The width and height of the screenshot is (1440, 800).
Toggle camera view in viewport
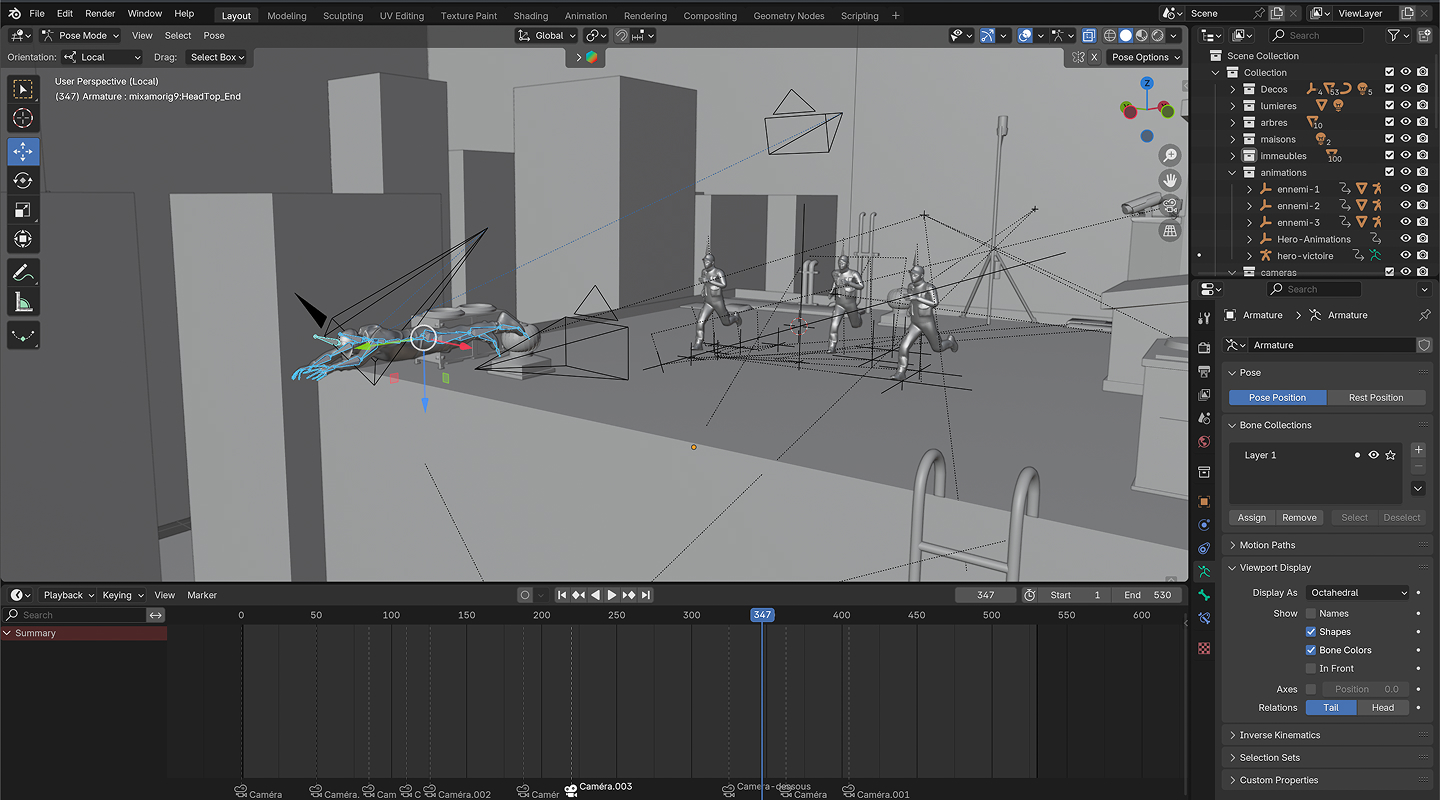pos(1169,206)
